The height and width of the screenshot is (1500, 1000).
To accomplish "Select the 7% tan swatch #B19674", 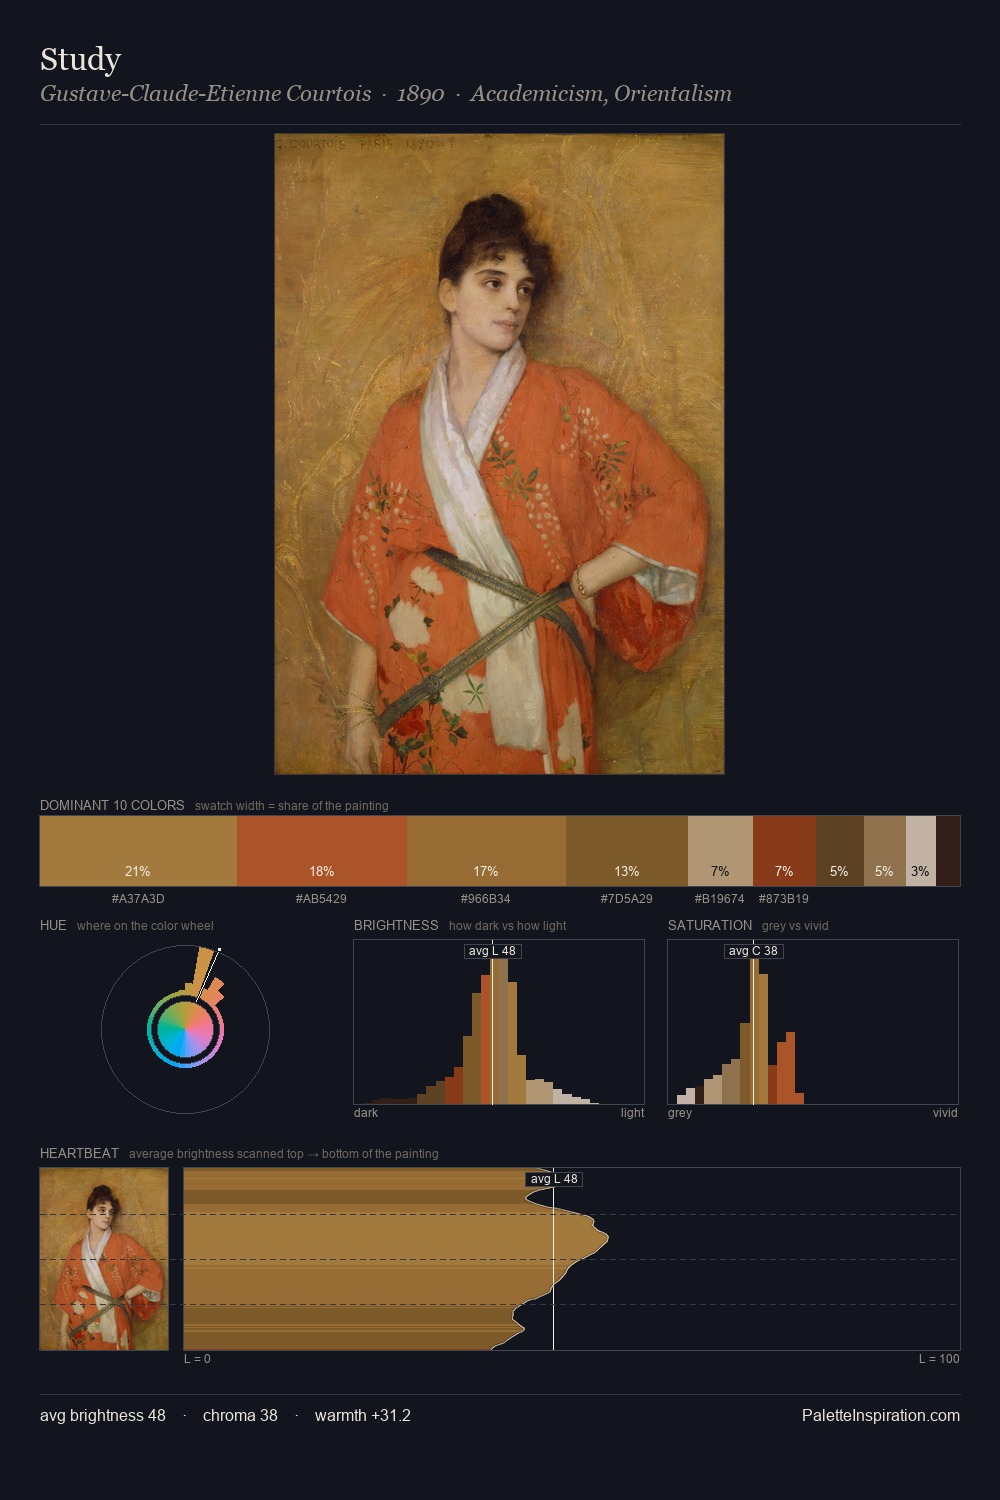I will 720,851.
